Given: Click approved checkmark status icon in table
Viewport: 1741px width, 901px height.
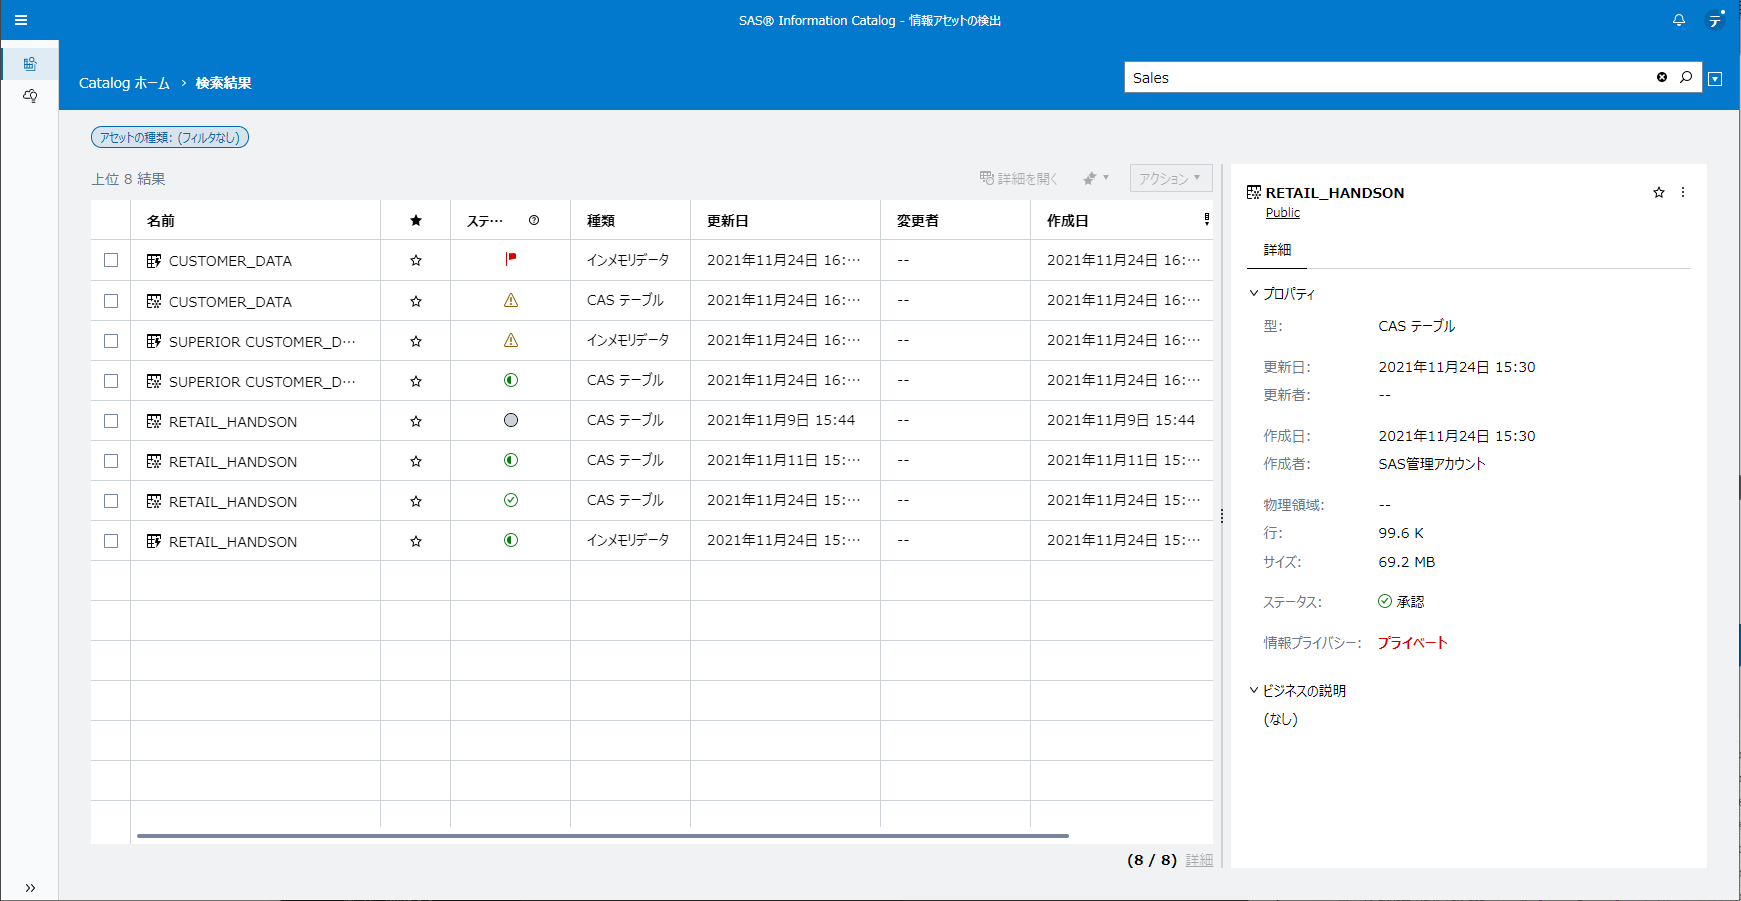Looking at the screenshot, I should coord(511,500).
